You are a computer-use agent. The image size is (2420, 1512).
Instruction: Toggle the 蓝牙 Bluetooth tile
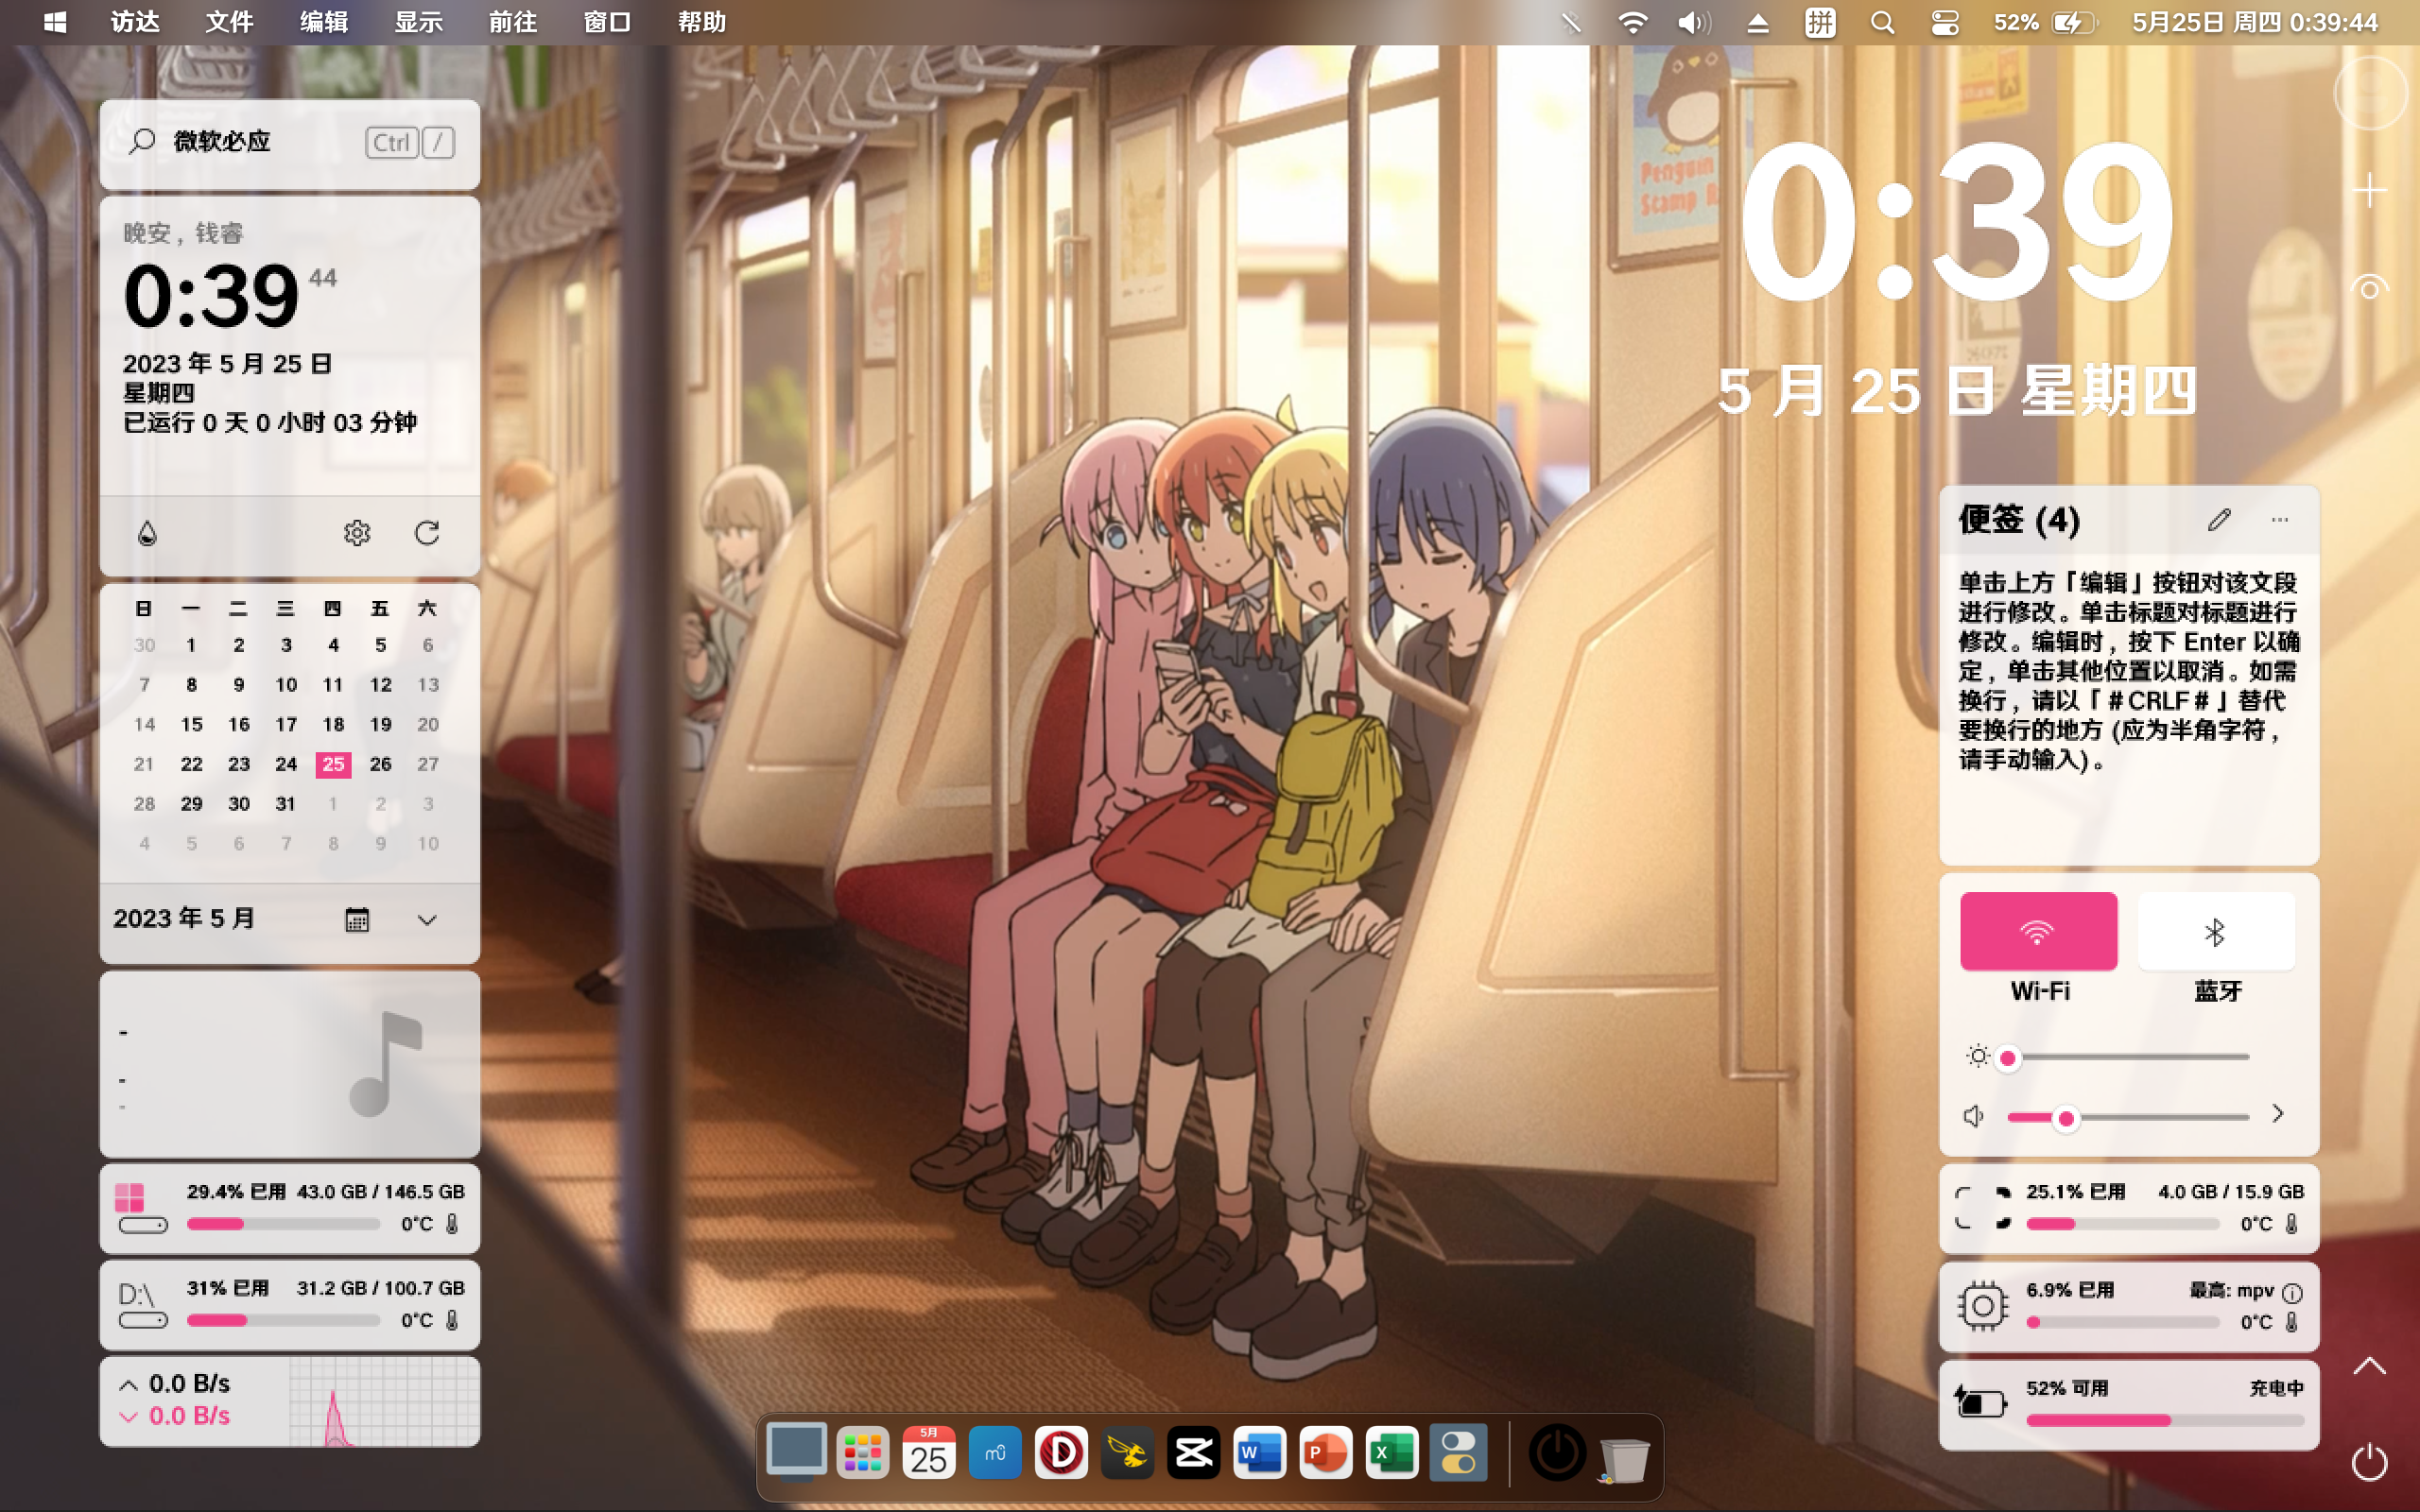coord(2216,931)
